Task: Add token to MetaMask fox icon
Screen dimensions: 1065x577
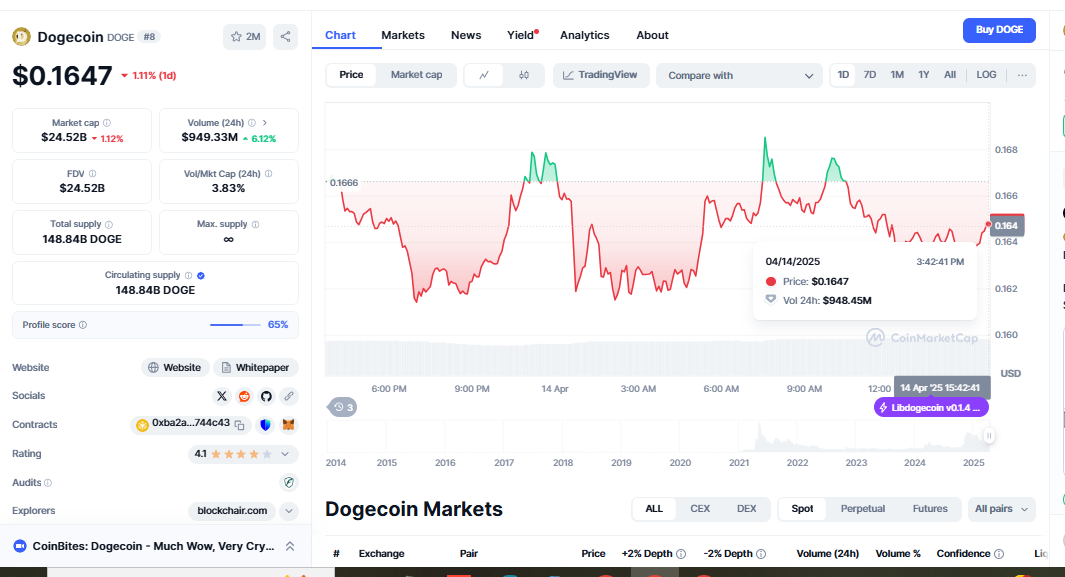Action: 289,425
